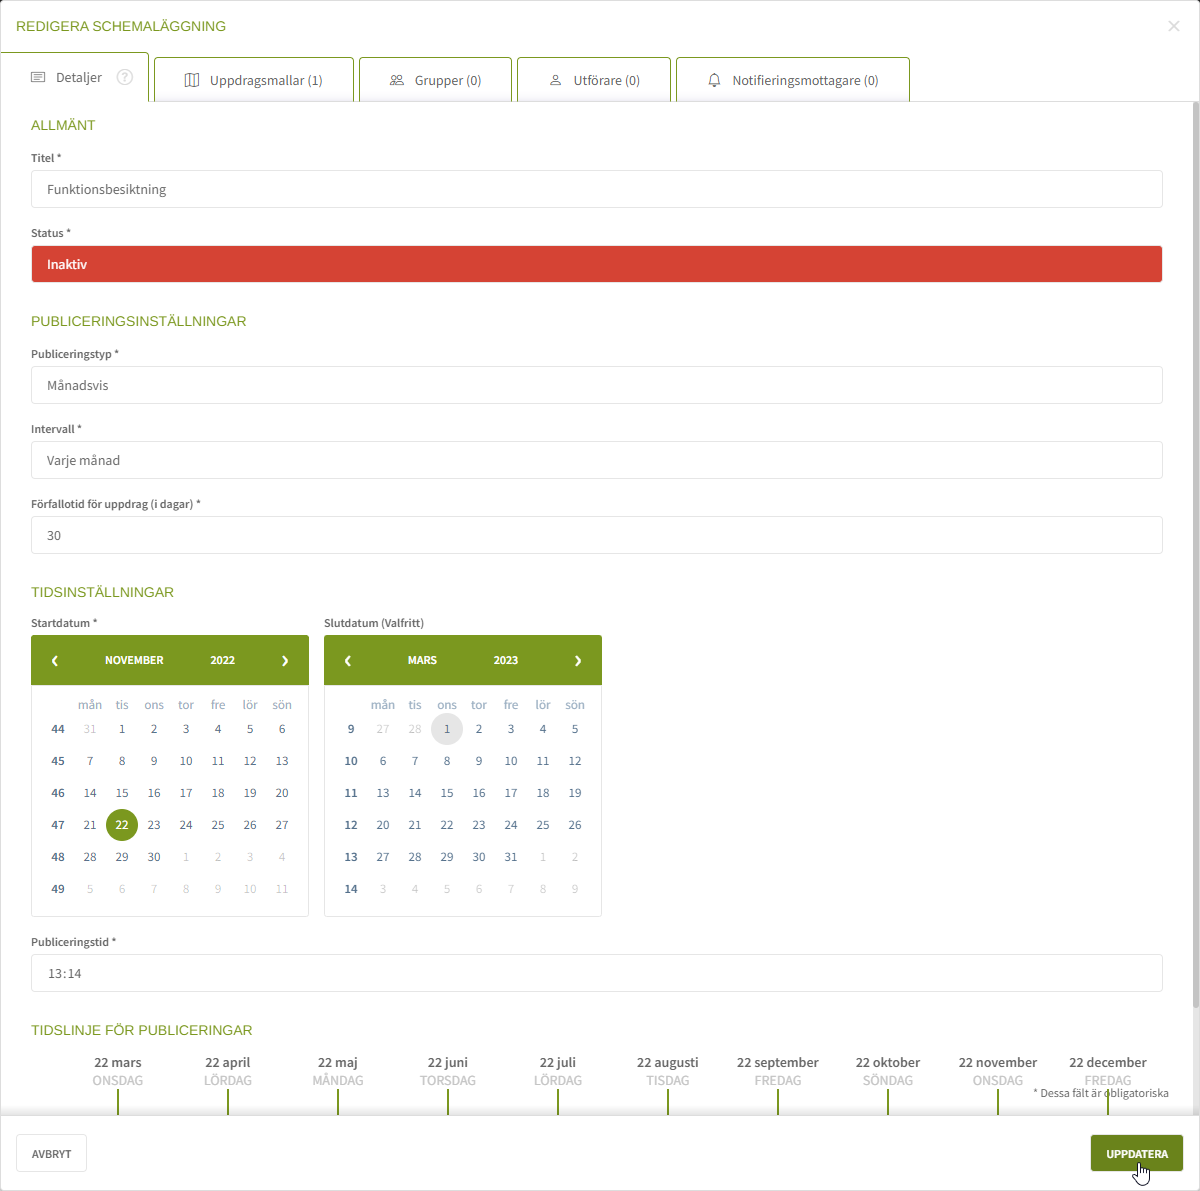
Task: Expand the Publiceringstyp Månadsvis dropdown
Action: pos(596,385)
